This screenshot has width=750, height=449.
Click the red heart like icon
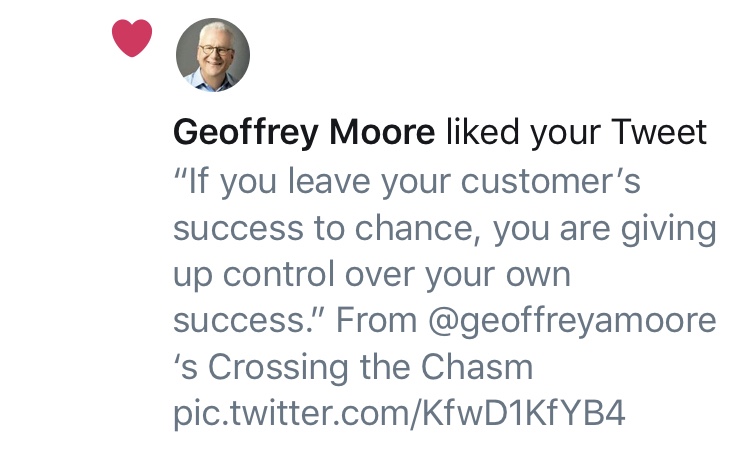click(x=132, y=39)
